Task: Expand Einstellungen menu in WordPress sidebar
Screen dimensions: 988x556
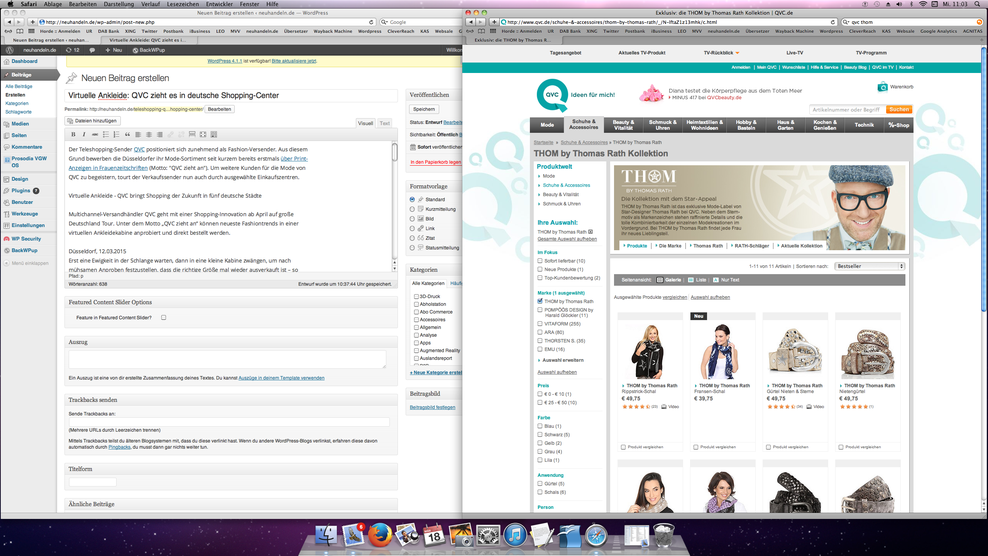Action: tap(28, 225)
